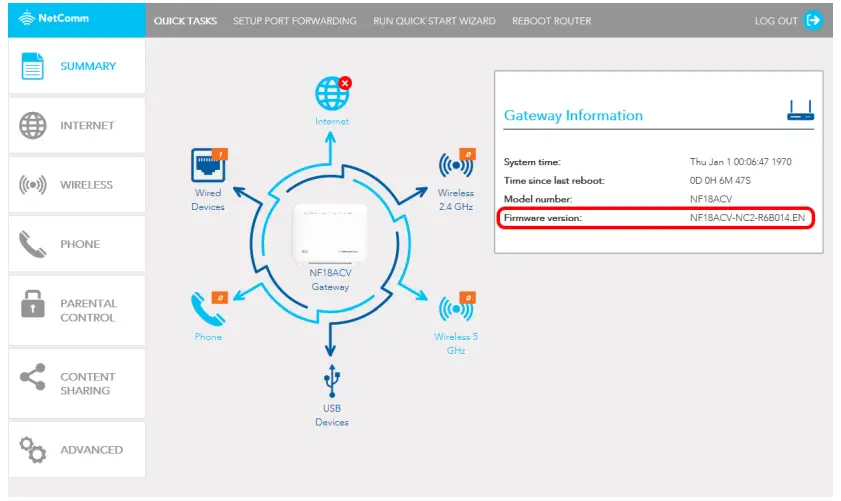Click the NF18ACV gateway router image

330,233
